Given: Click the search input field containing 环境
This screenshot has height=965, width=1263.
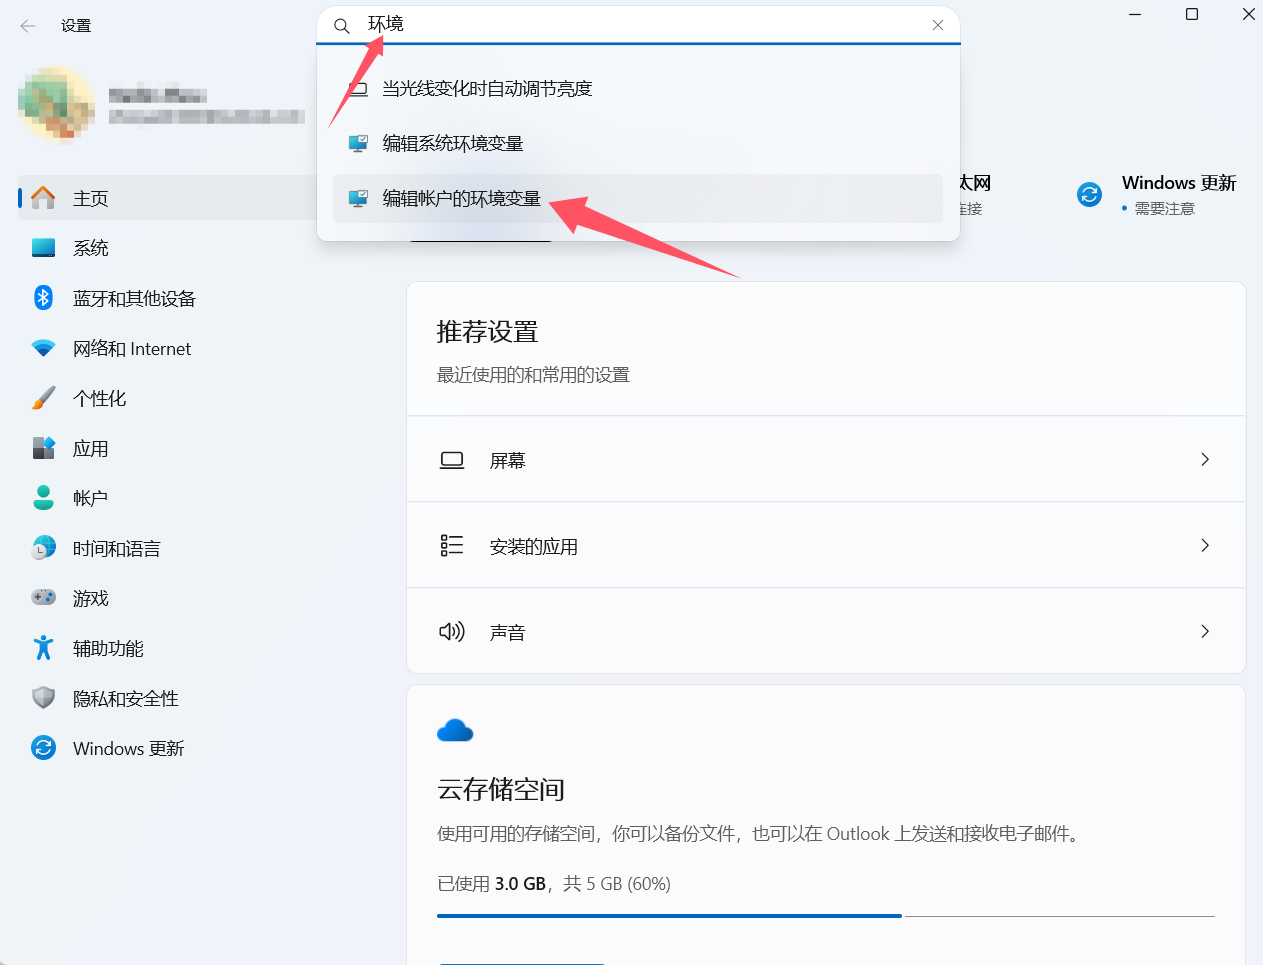Looking at the screenshot, I should [640, 25].
